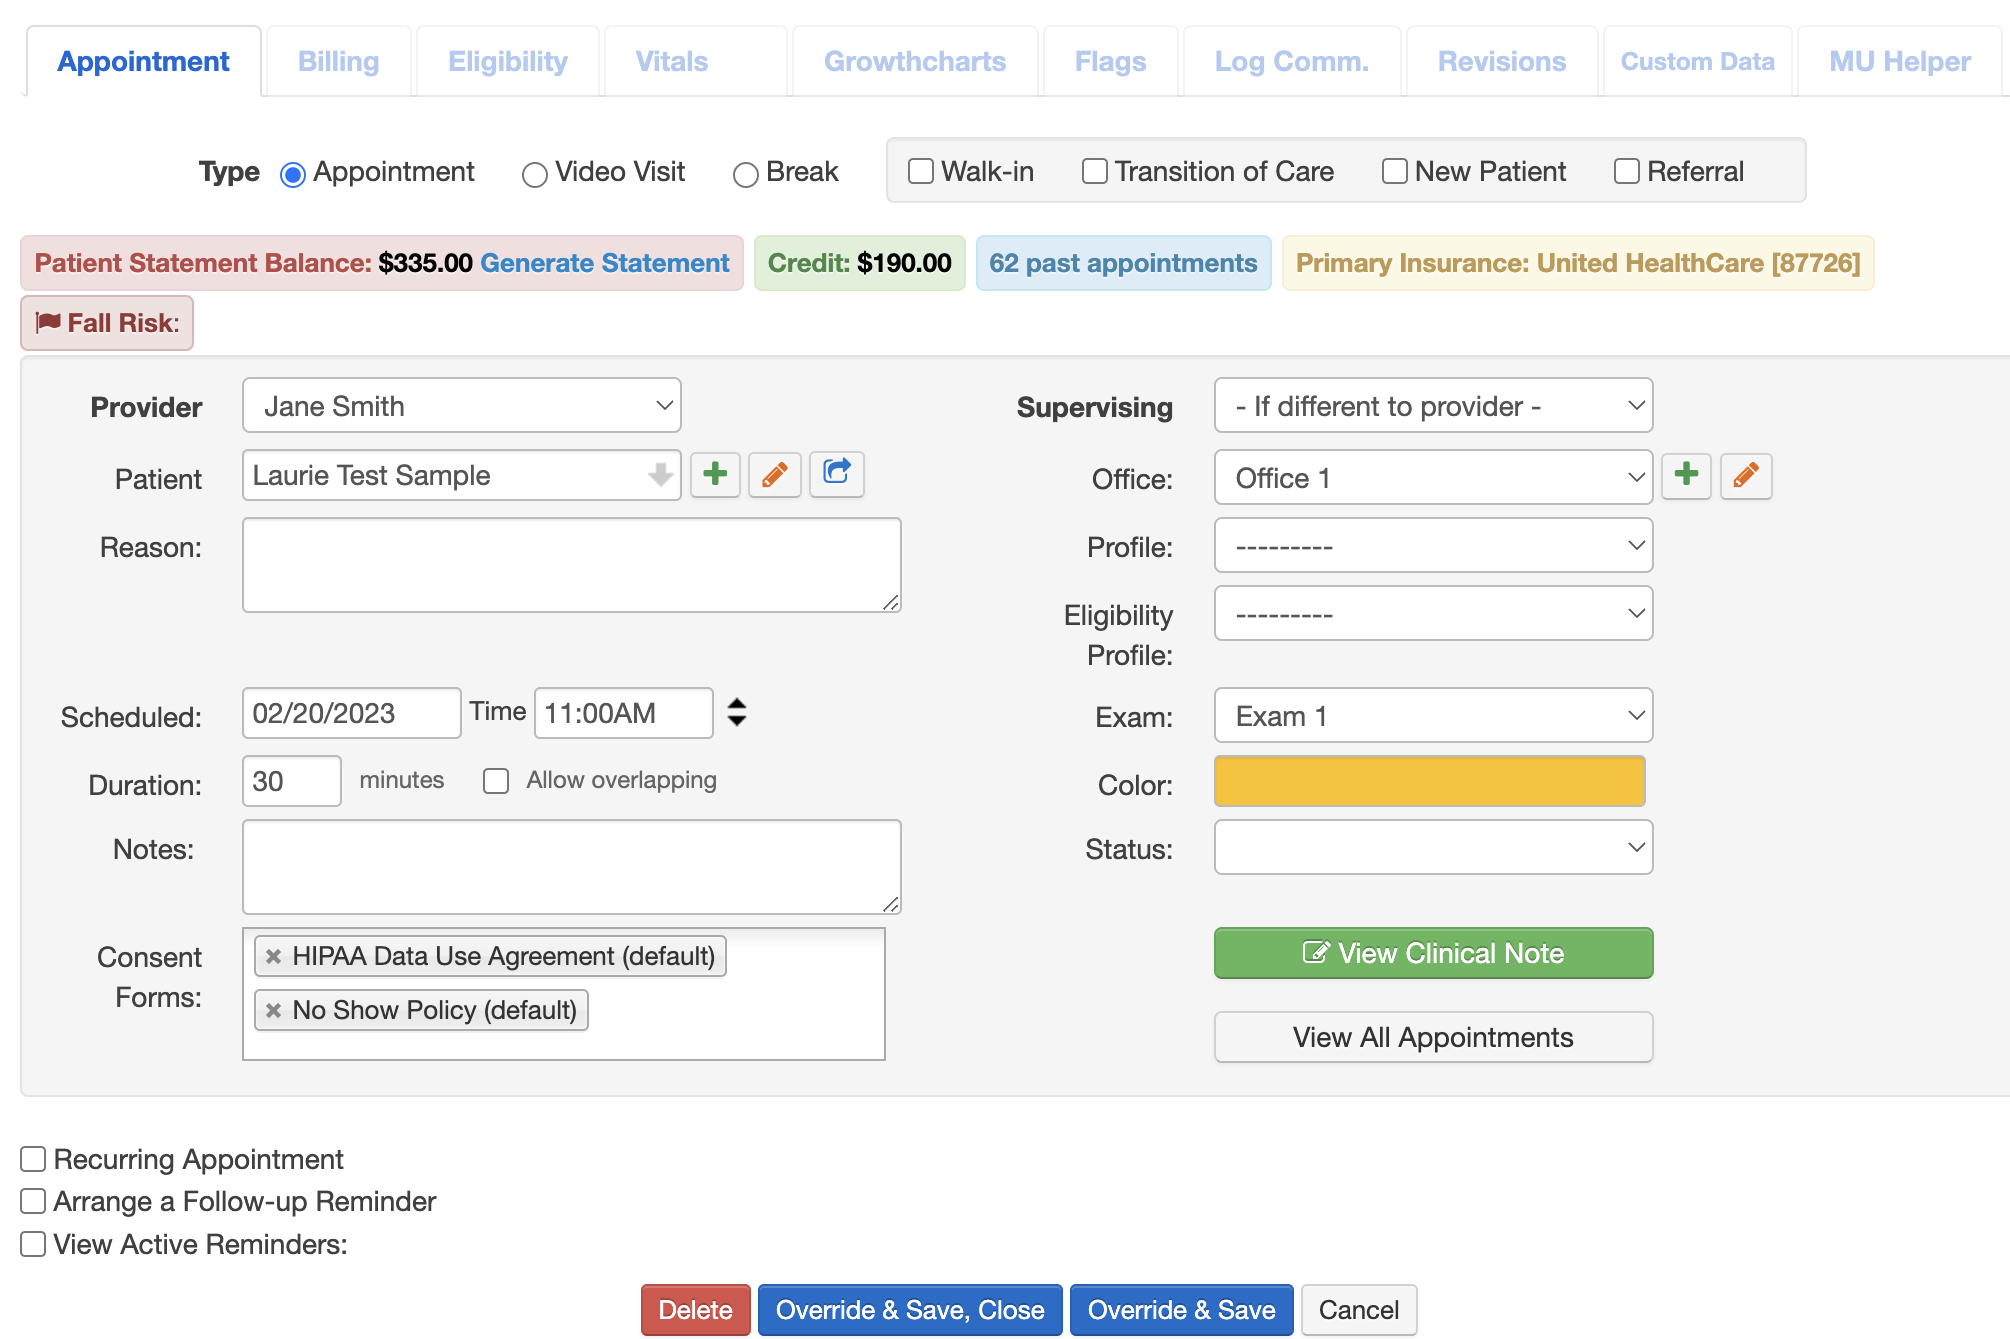Screen dimensions: 2010x1339
Task: Click the Generate Statement link
Action: [x=605, y=263]
